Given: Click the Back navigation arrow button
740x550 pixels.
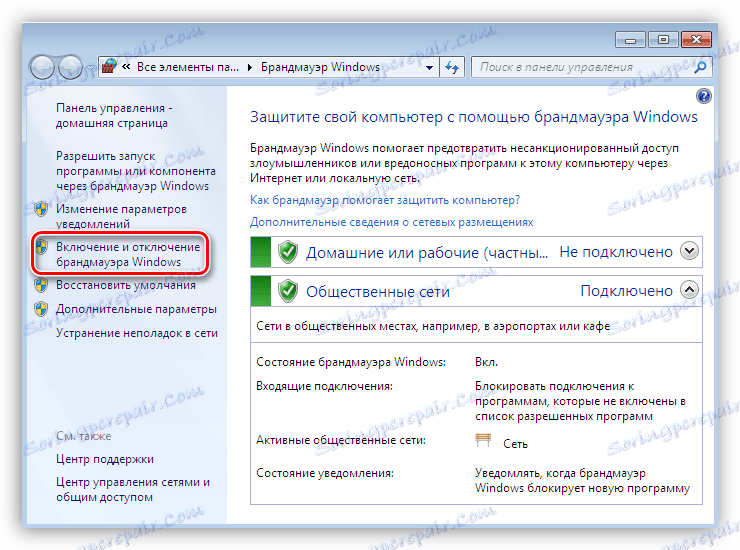Looking at the screenshot, I should point(43,67).
